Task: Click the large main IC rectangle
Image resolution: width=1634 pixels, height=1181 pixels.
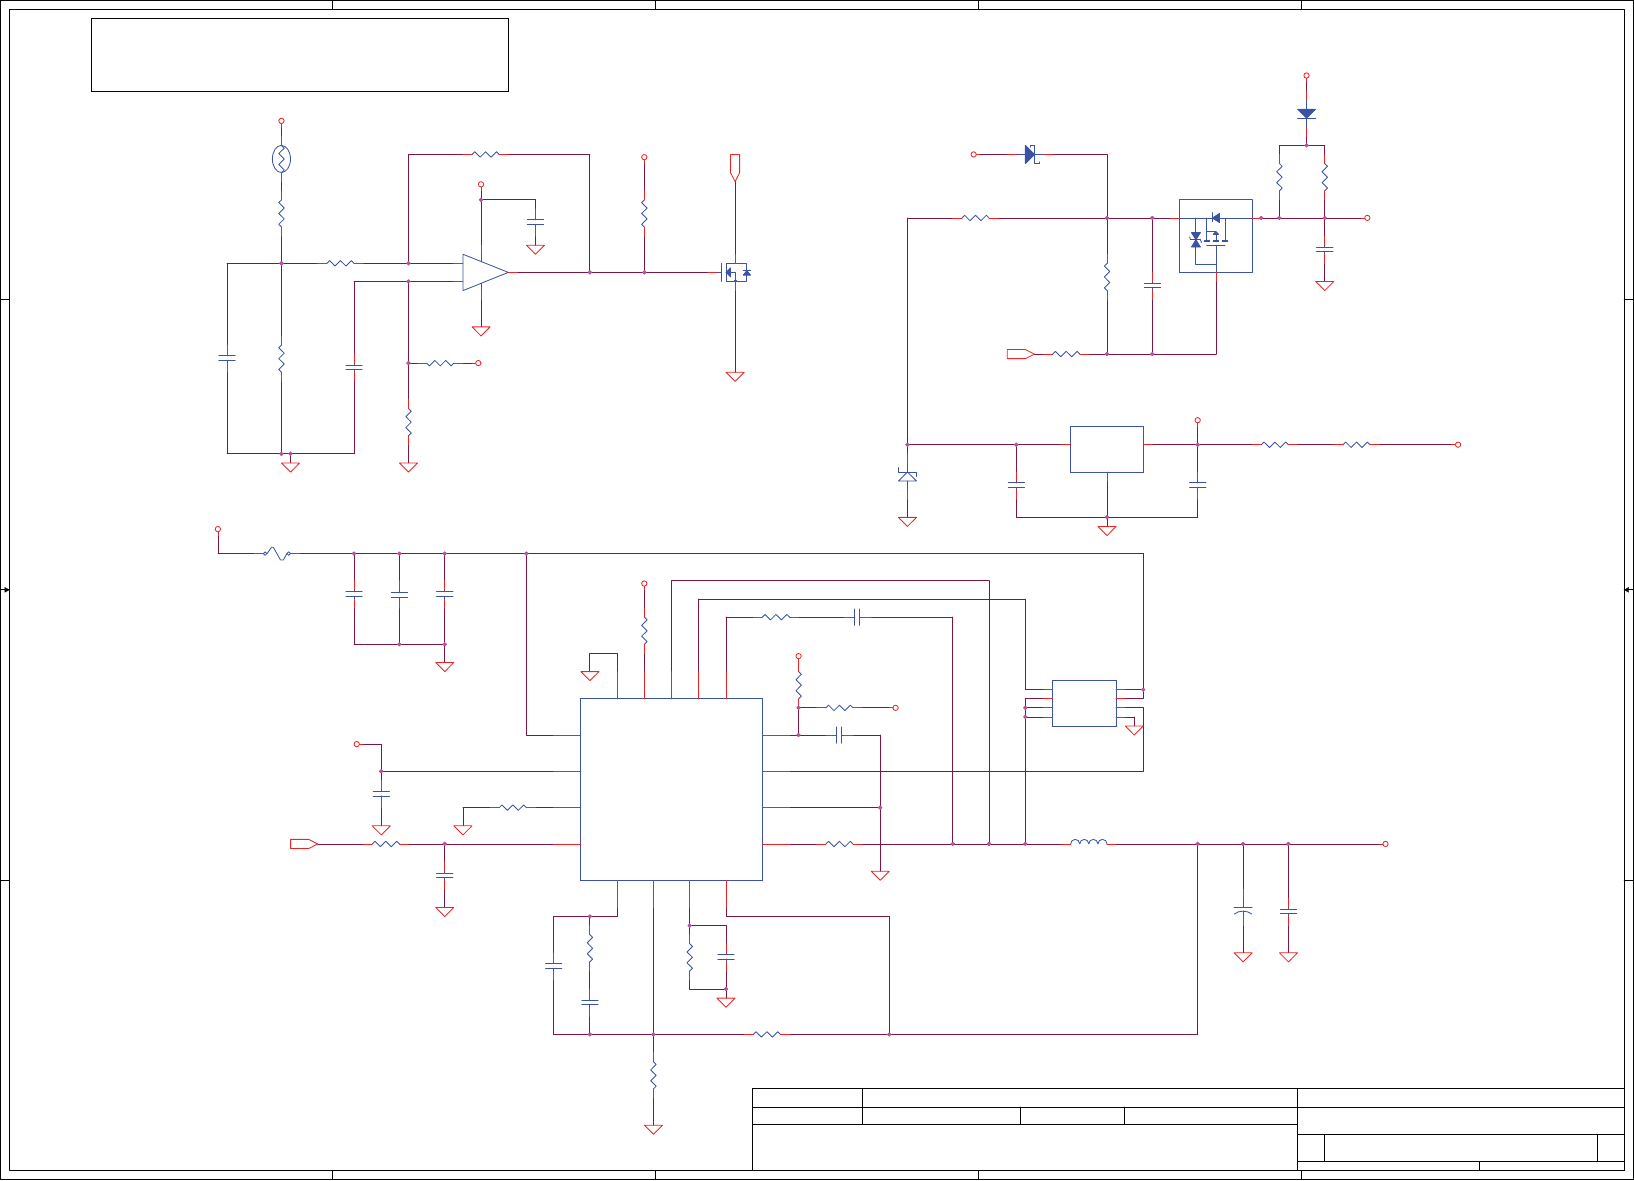Action: 671,789
